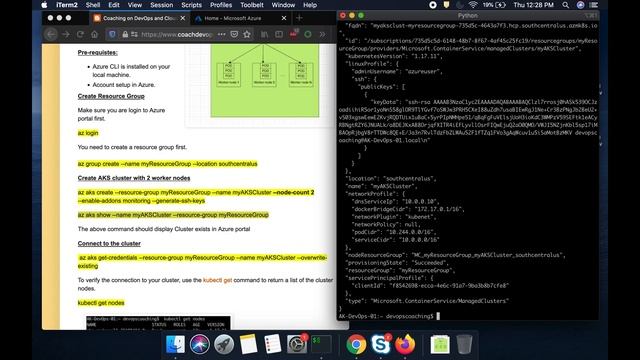640x360 pixels.
Task: Go forward in Firefox
Action: pos(66,34)
